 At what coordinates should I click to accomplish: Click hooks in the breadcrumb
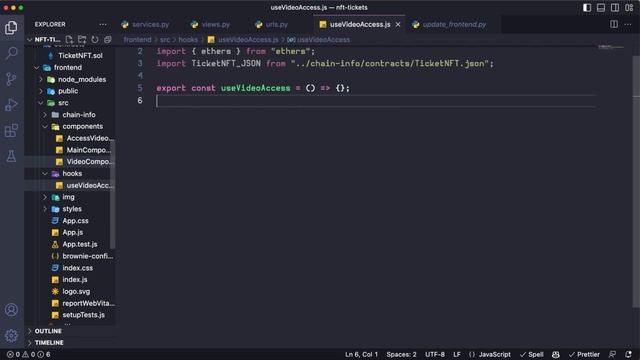click(x=188, y=40)
